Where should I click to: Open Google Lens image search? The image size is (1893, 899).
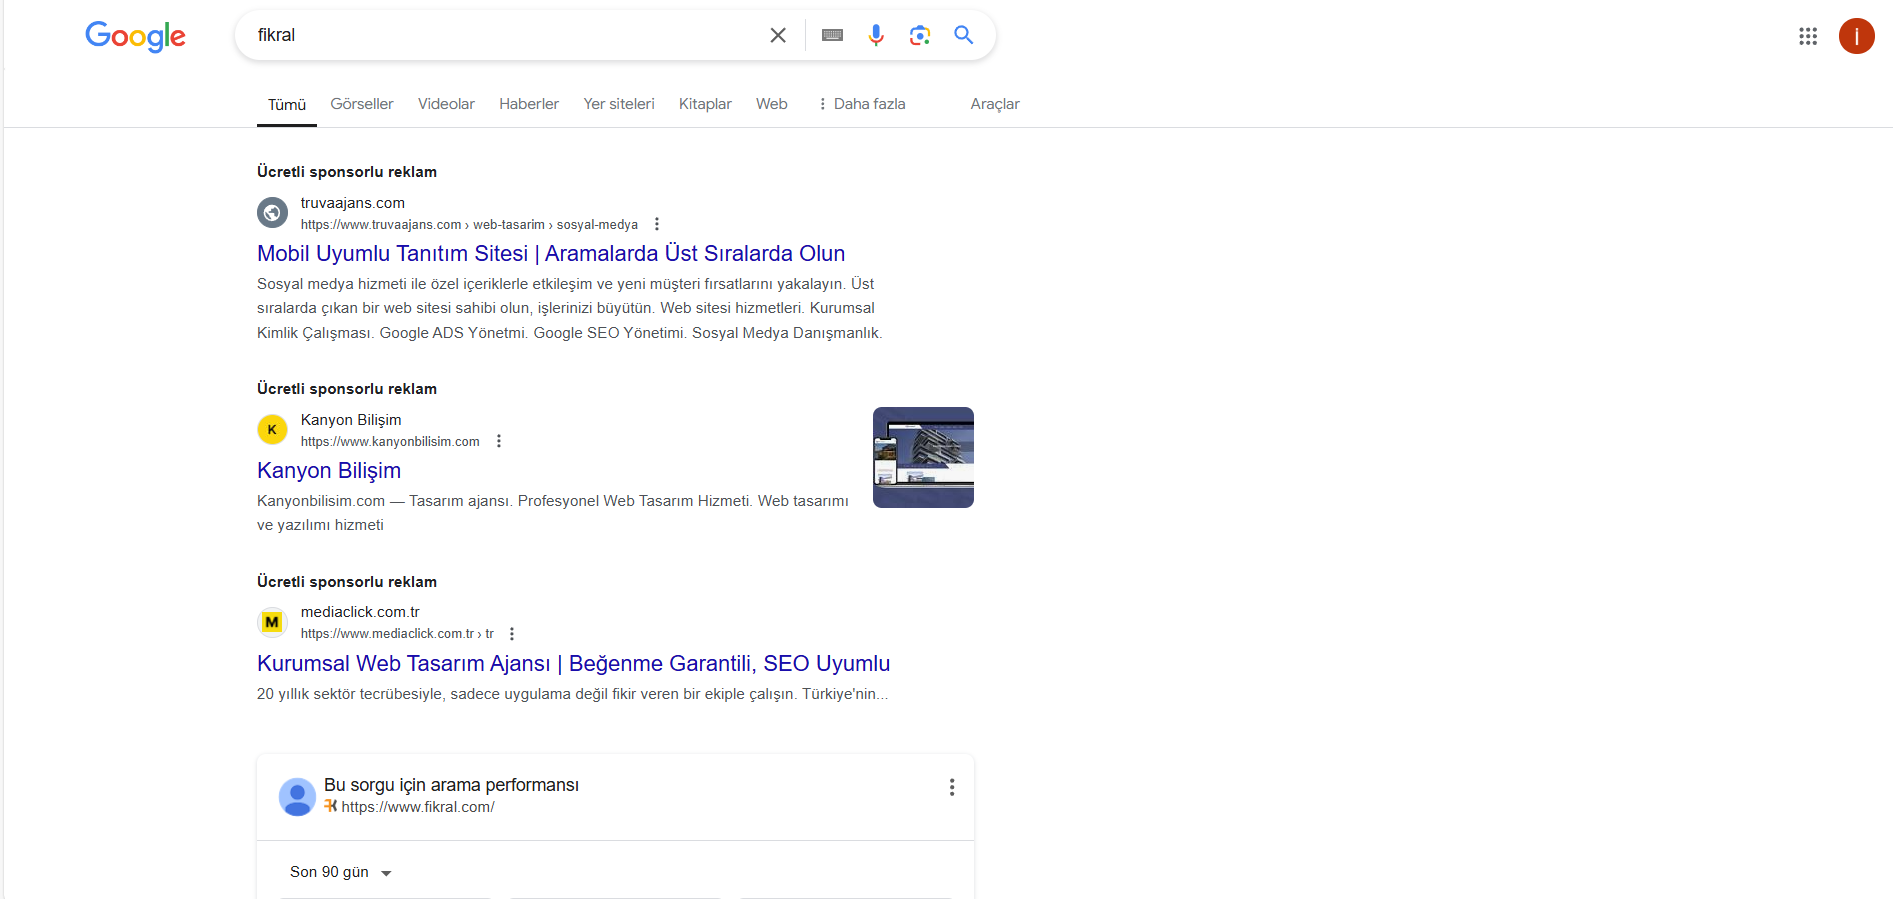pyautogui.click(x=920, y=35)
